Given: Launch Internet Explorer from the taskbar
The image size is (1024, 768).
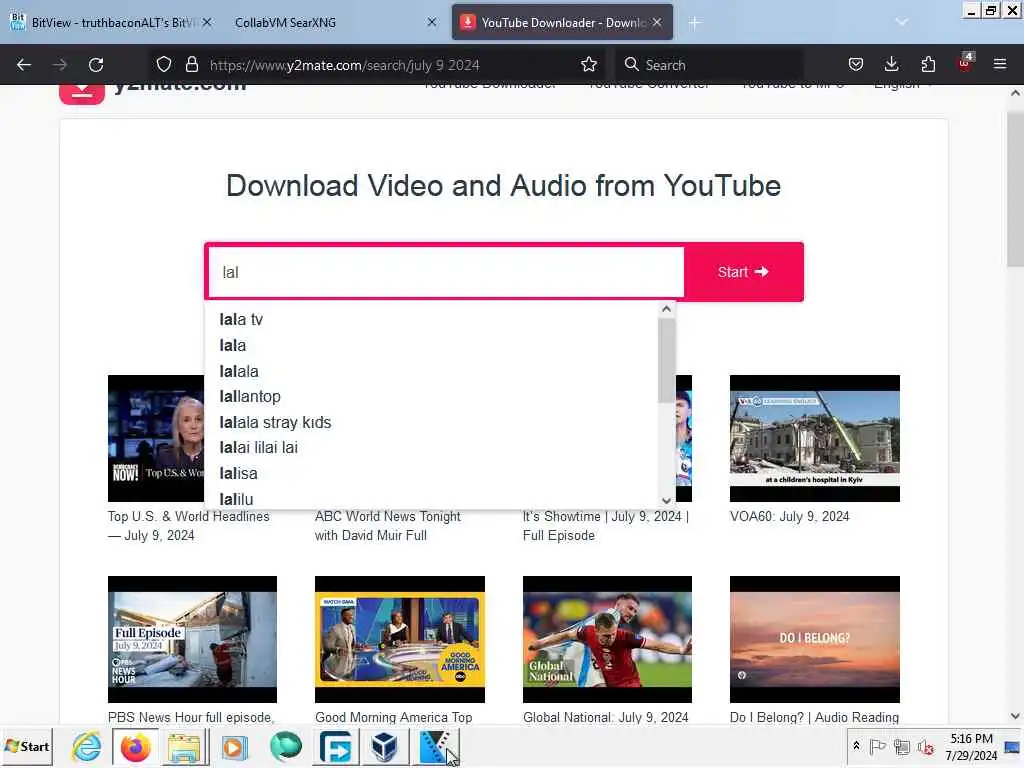Looking at the screenshot, I should (87, 746).
